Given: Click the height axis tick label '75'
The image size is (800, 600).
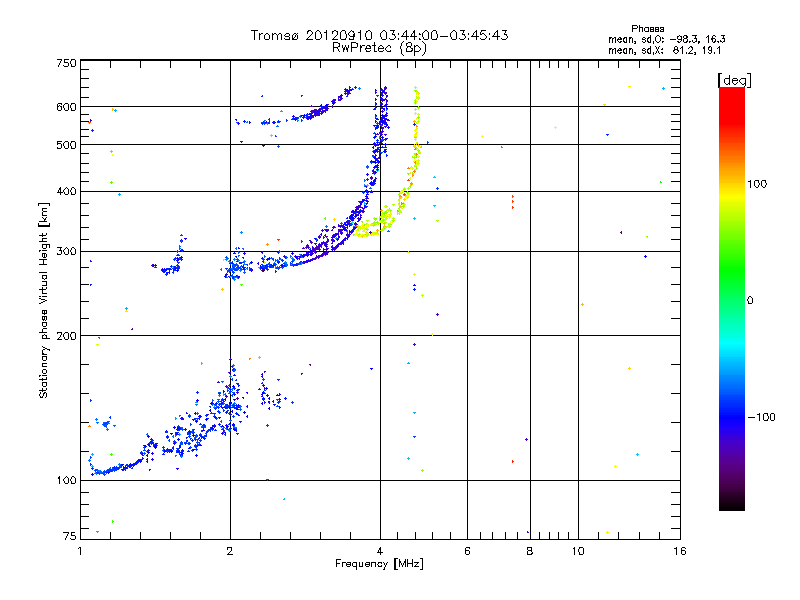Looking at the screenshot, I should coord(70,536).
